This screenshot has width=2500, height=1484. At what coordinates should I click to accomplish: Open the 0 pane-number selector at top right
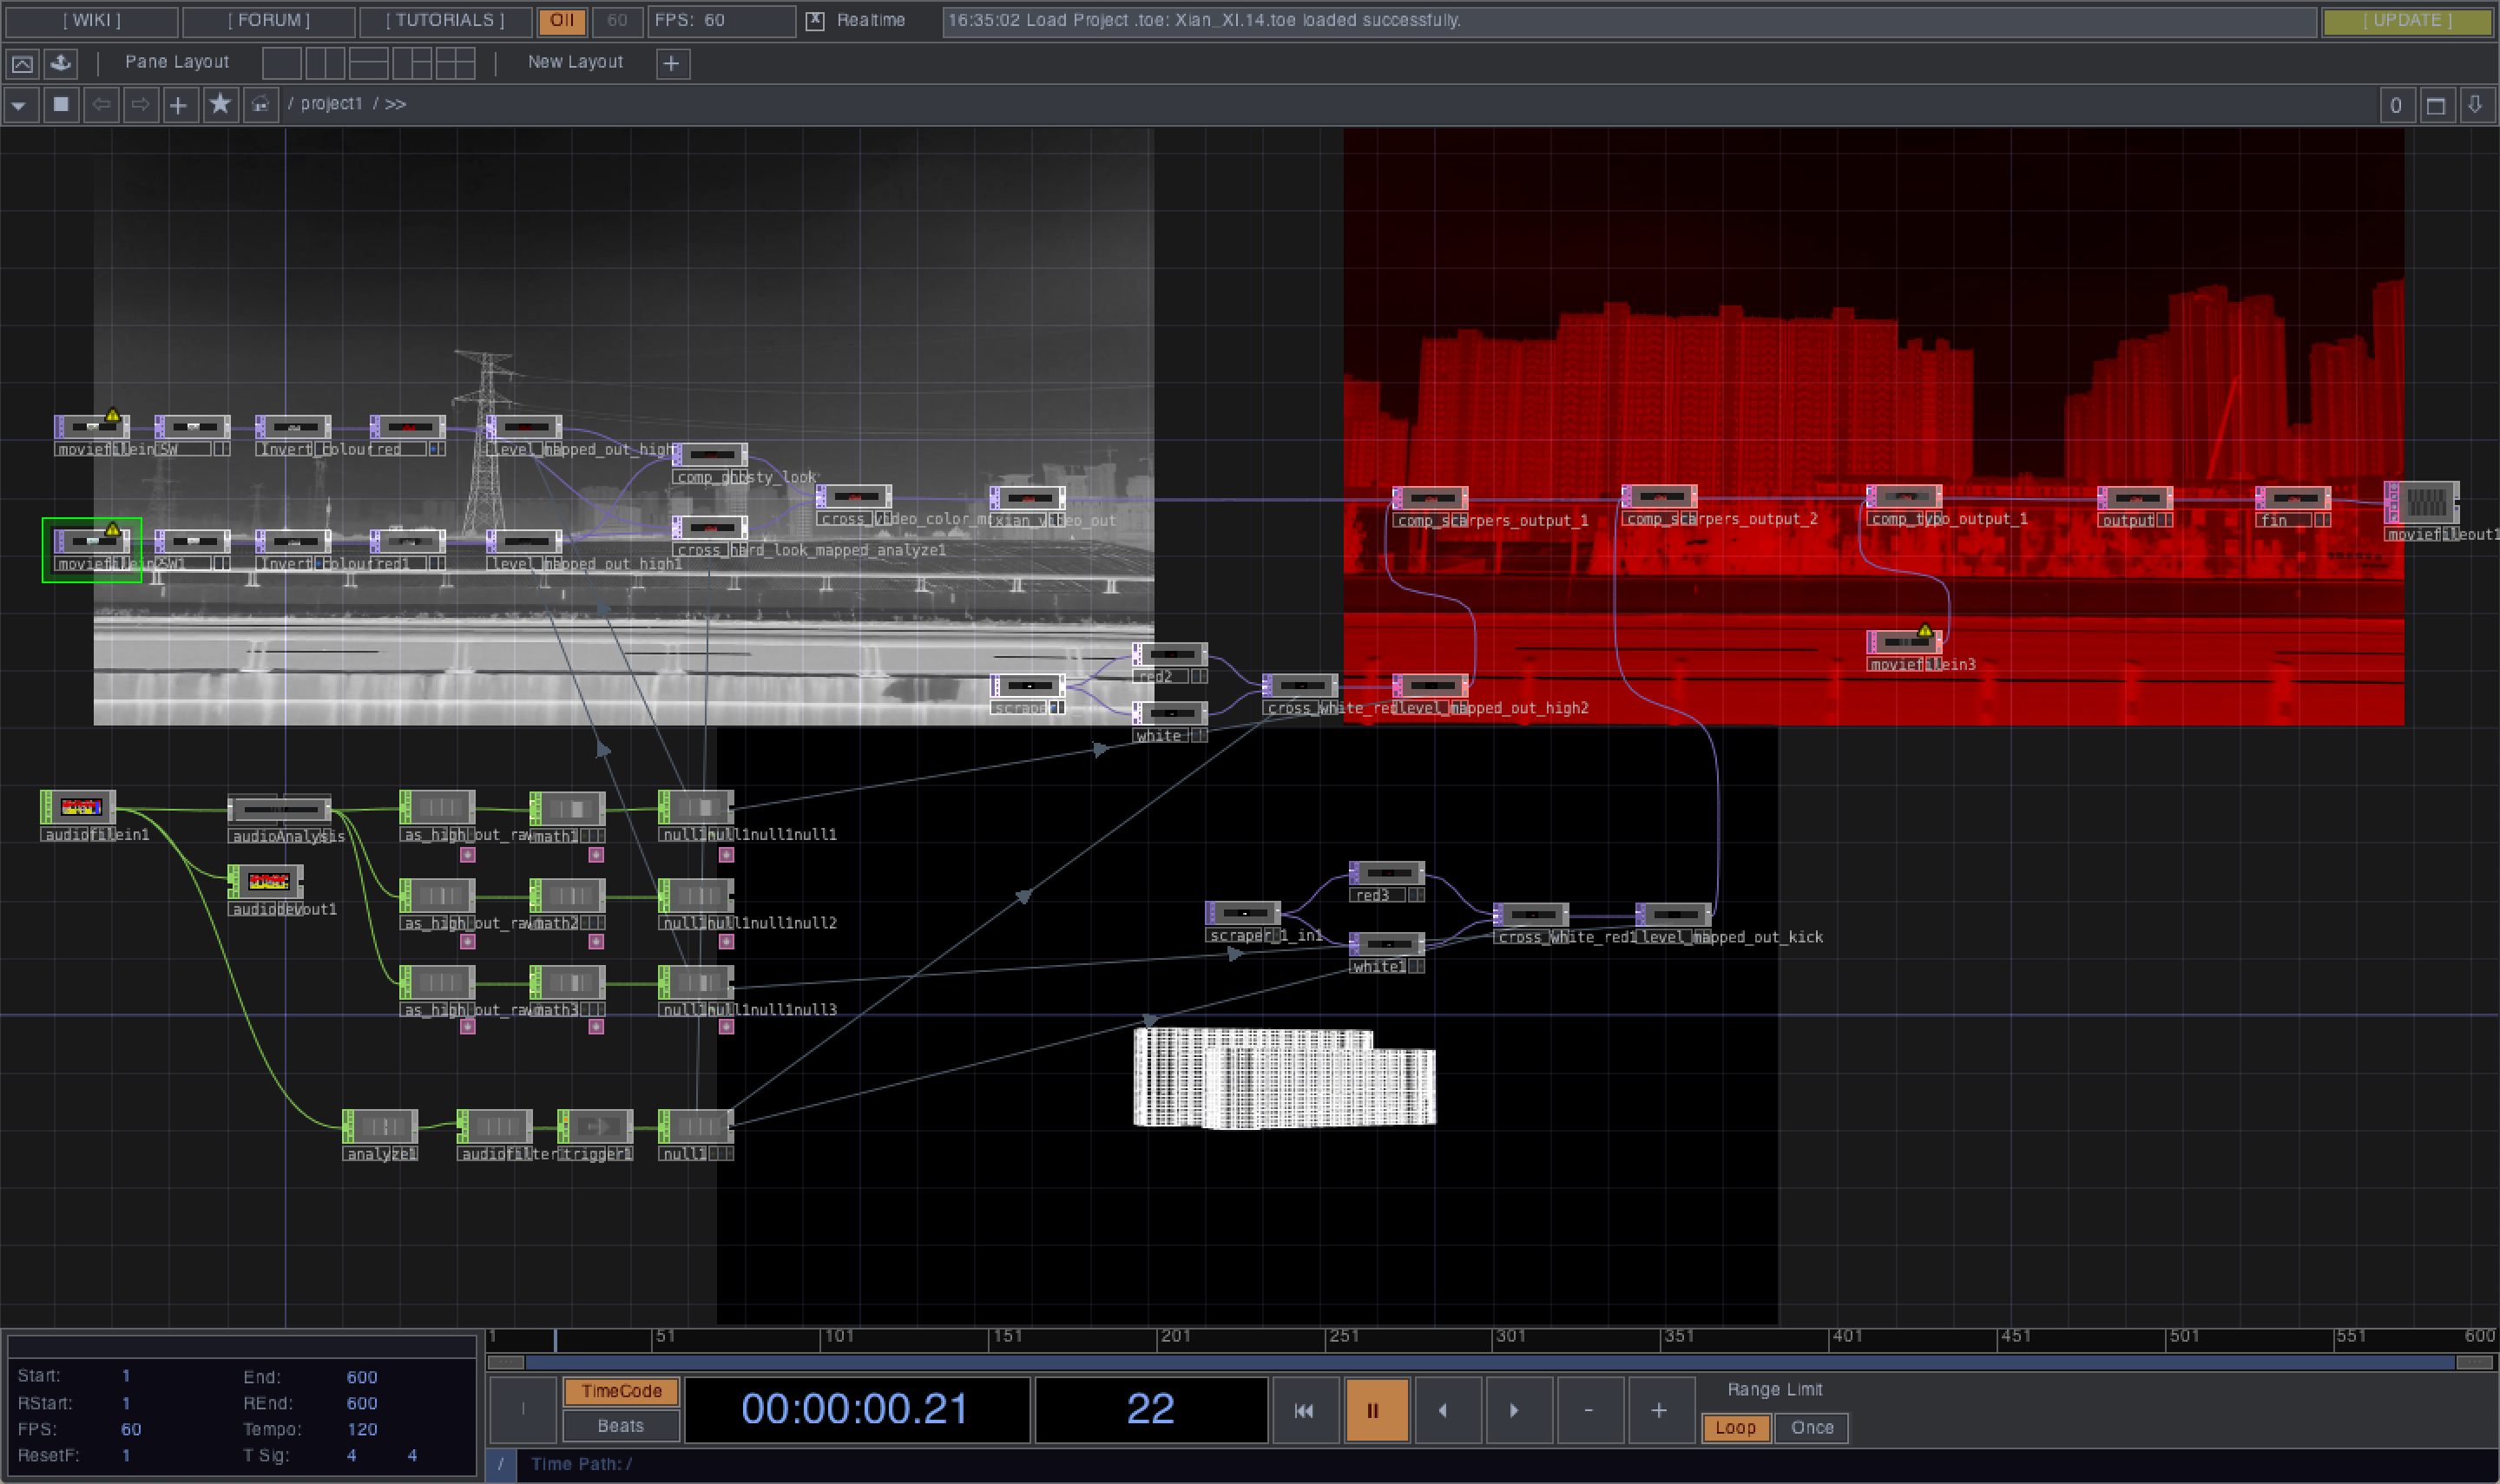point(2396,105)
